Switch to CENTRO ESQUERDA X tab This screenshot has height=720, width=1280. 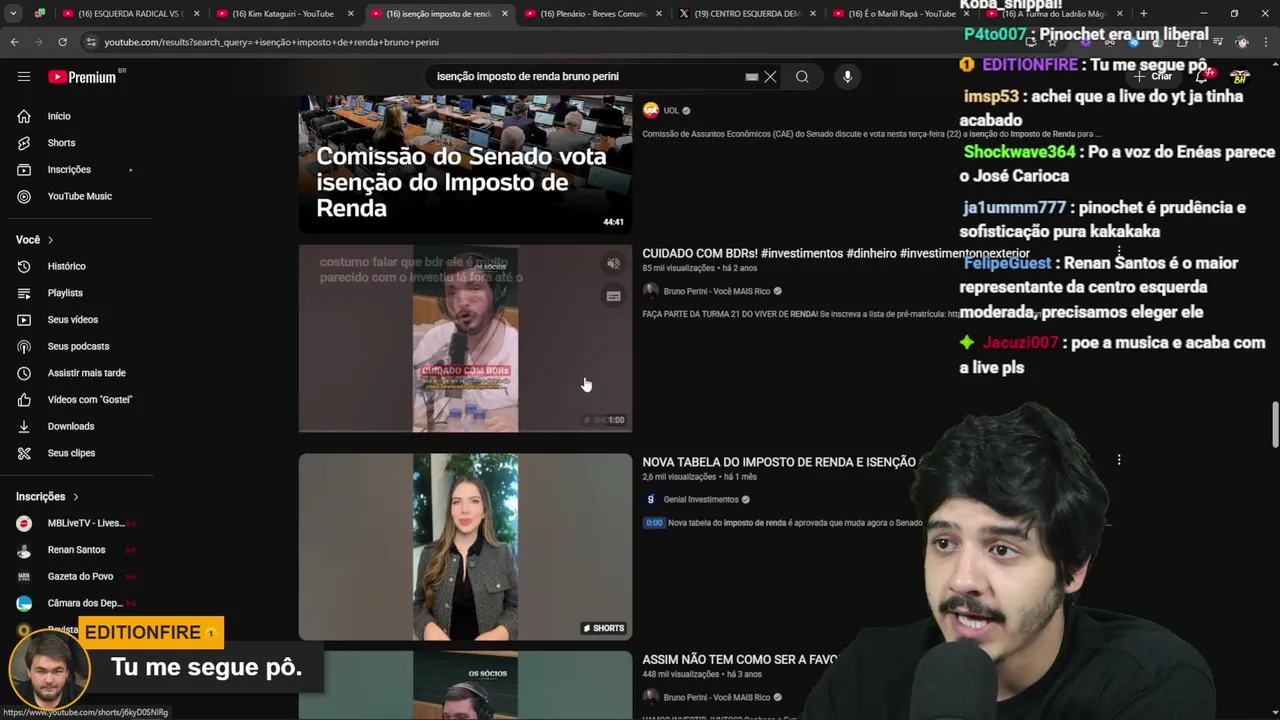coord(746,14)
